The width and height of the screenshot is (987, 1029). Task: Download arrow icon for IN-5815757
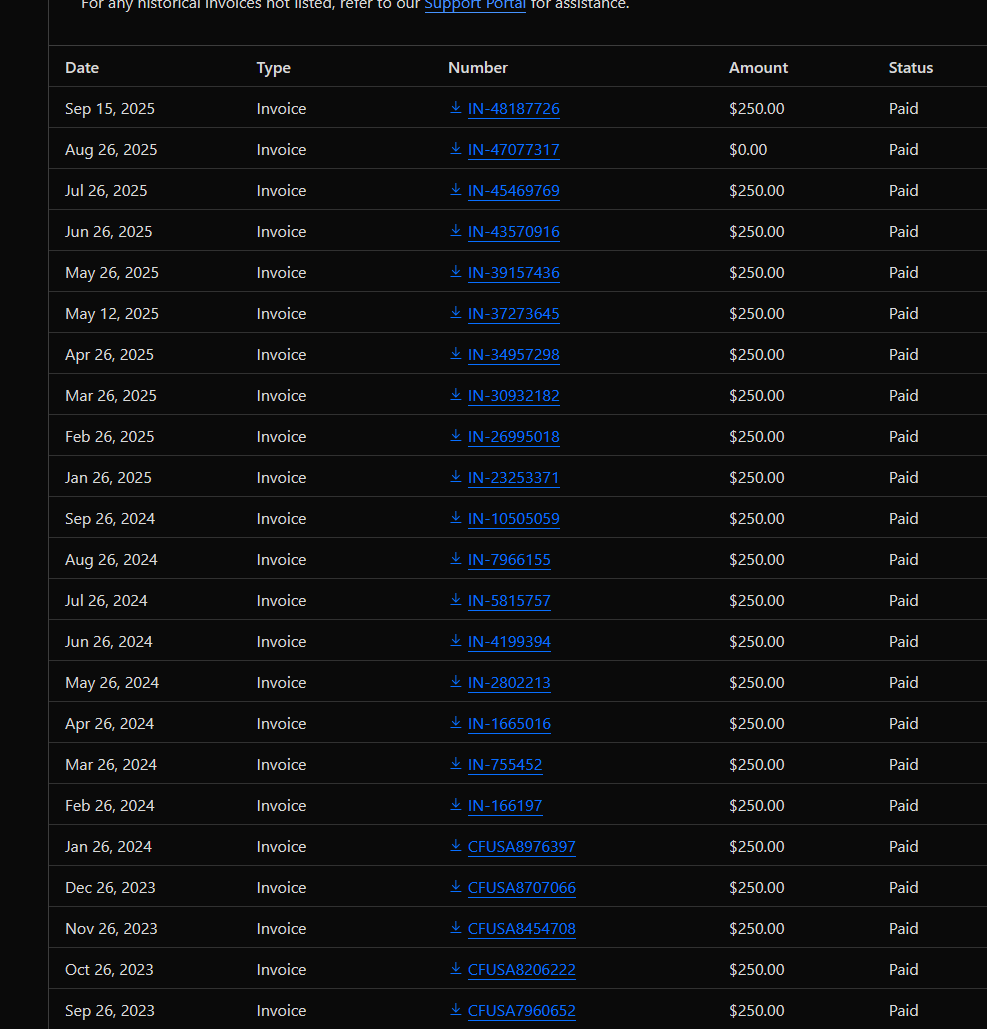point(455,600)
